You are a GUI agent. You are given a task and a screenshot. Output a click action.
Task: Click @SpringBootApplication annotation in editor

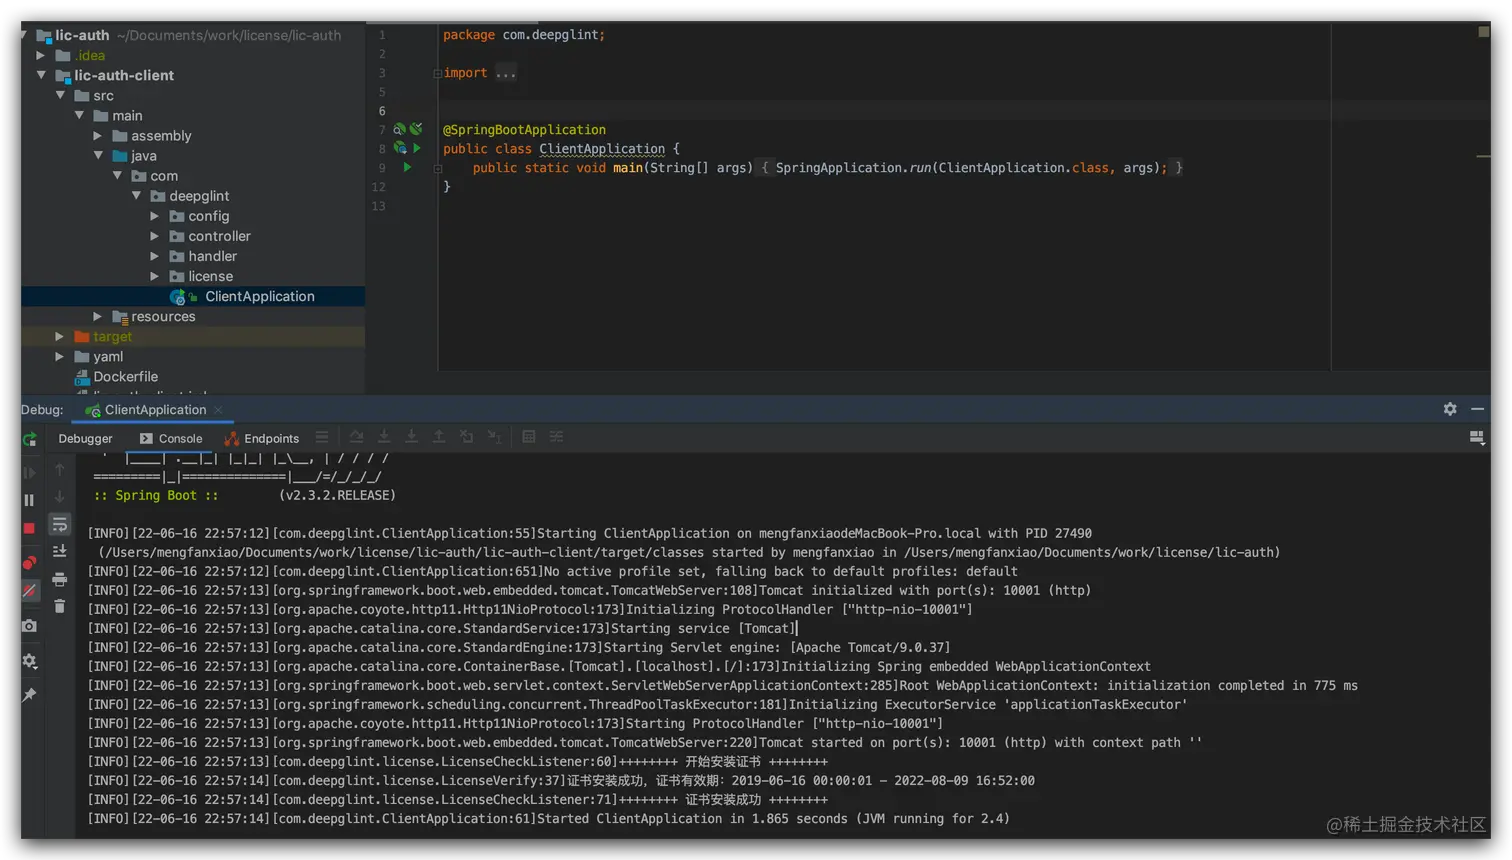click(524, 129)
